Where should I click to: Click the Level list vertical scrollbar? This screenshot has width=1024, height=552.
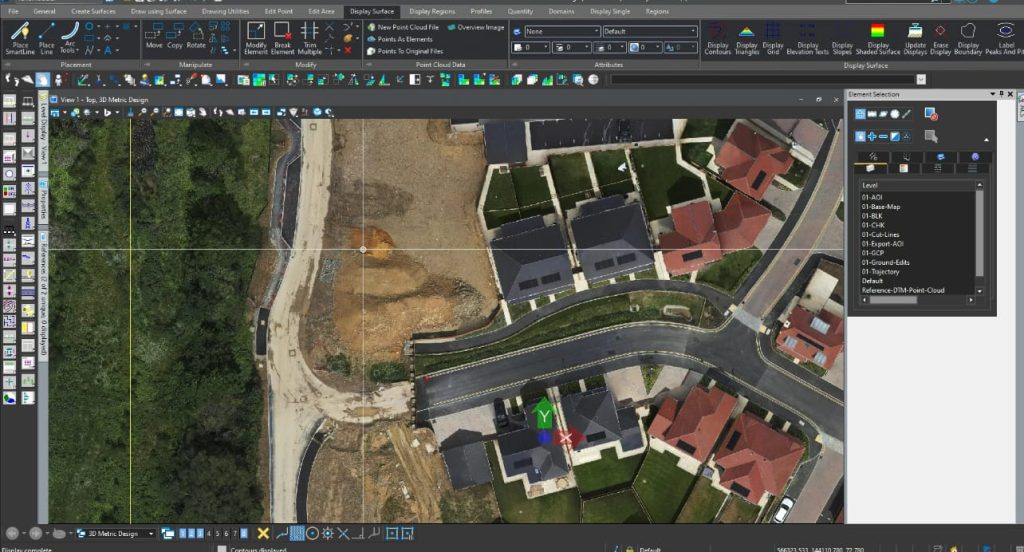[979, 238]
